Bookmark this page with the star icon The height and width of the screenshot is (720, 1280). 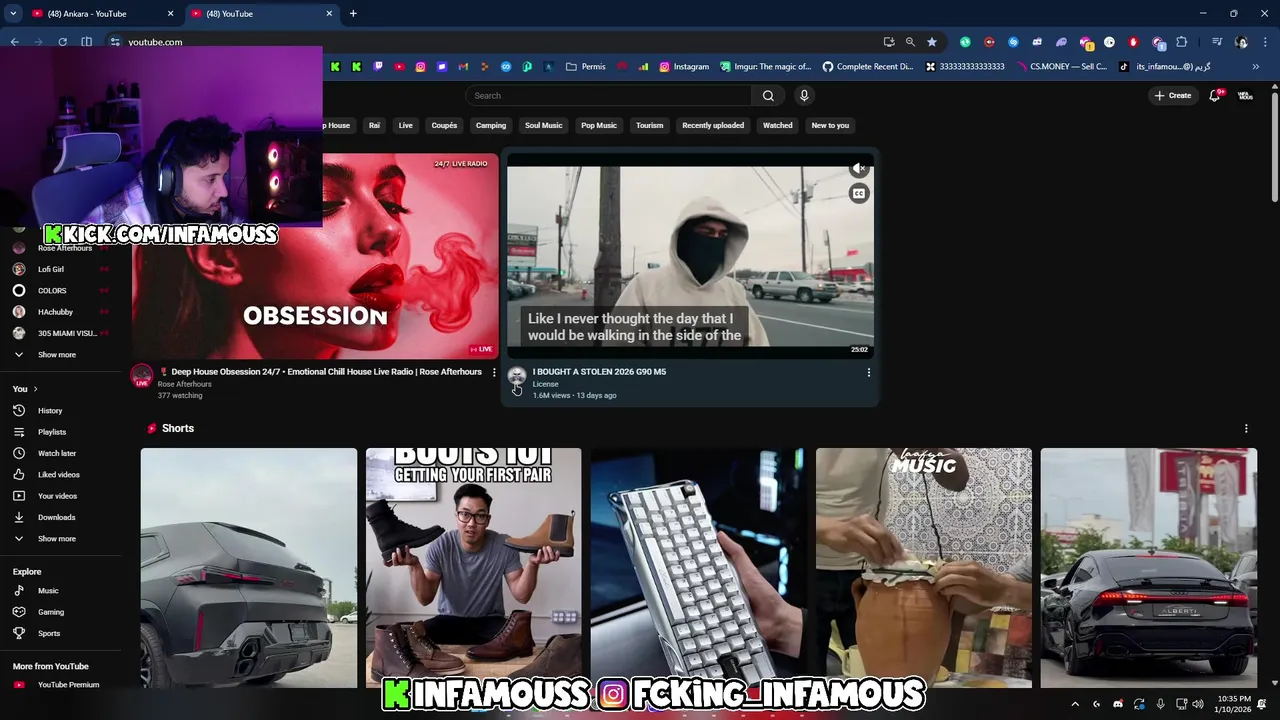pyautogui.click(x=932, y=42)
